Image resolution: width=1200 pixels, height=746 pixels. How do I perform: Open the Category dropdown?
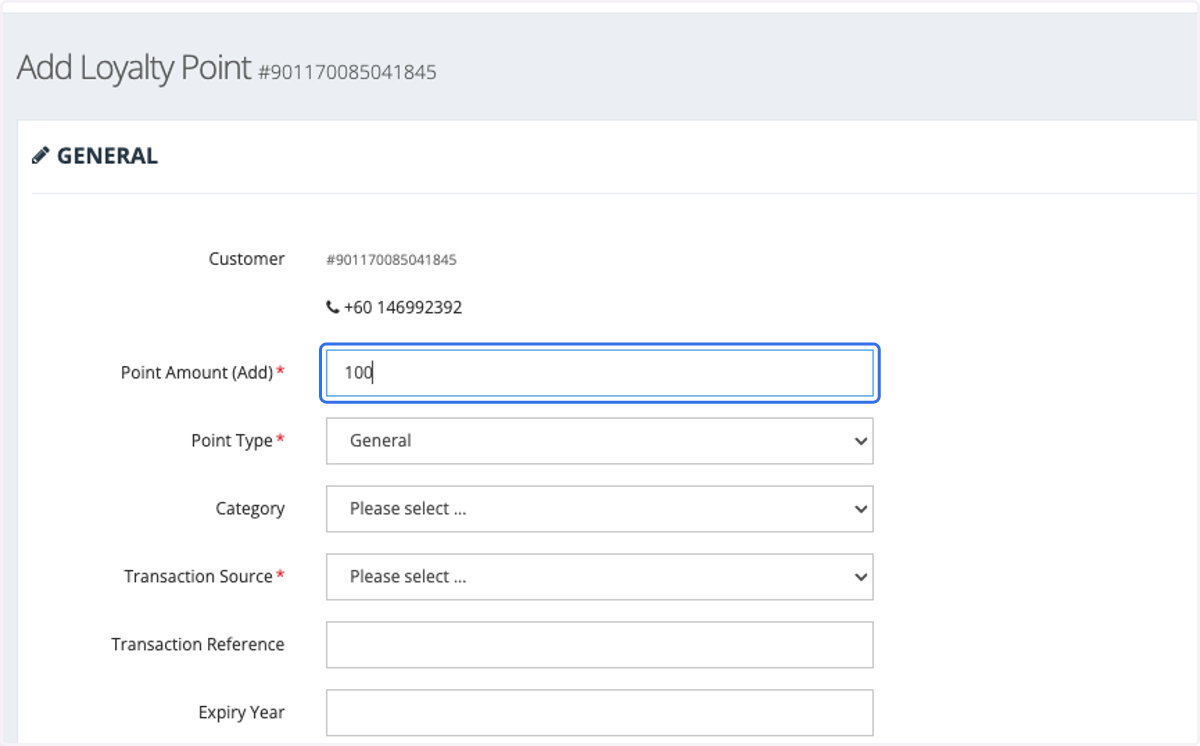[600, 509]
